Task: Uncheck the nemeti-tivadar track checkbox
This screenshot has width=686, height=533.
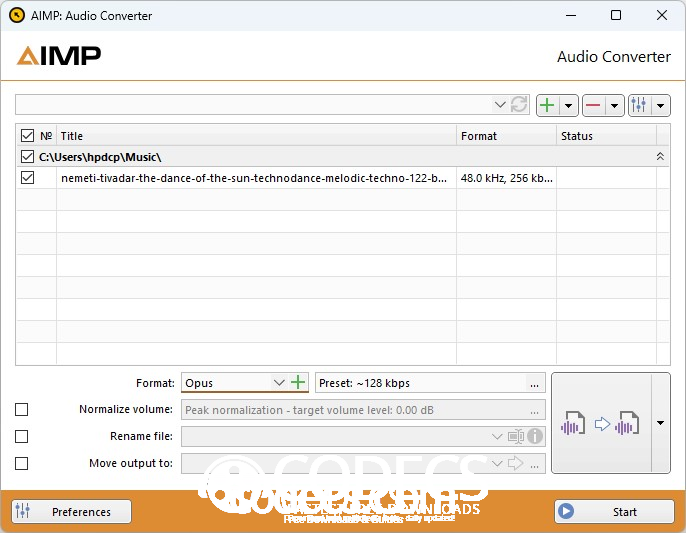Action: pos(27,178)
